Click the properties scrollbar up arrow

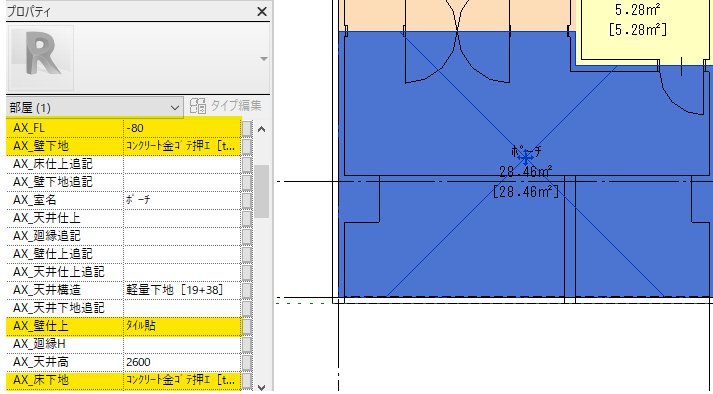261,129
